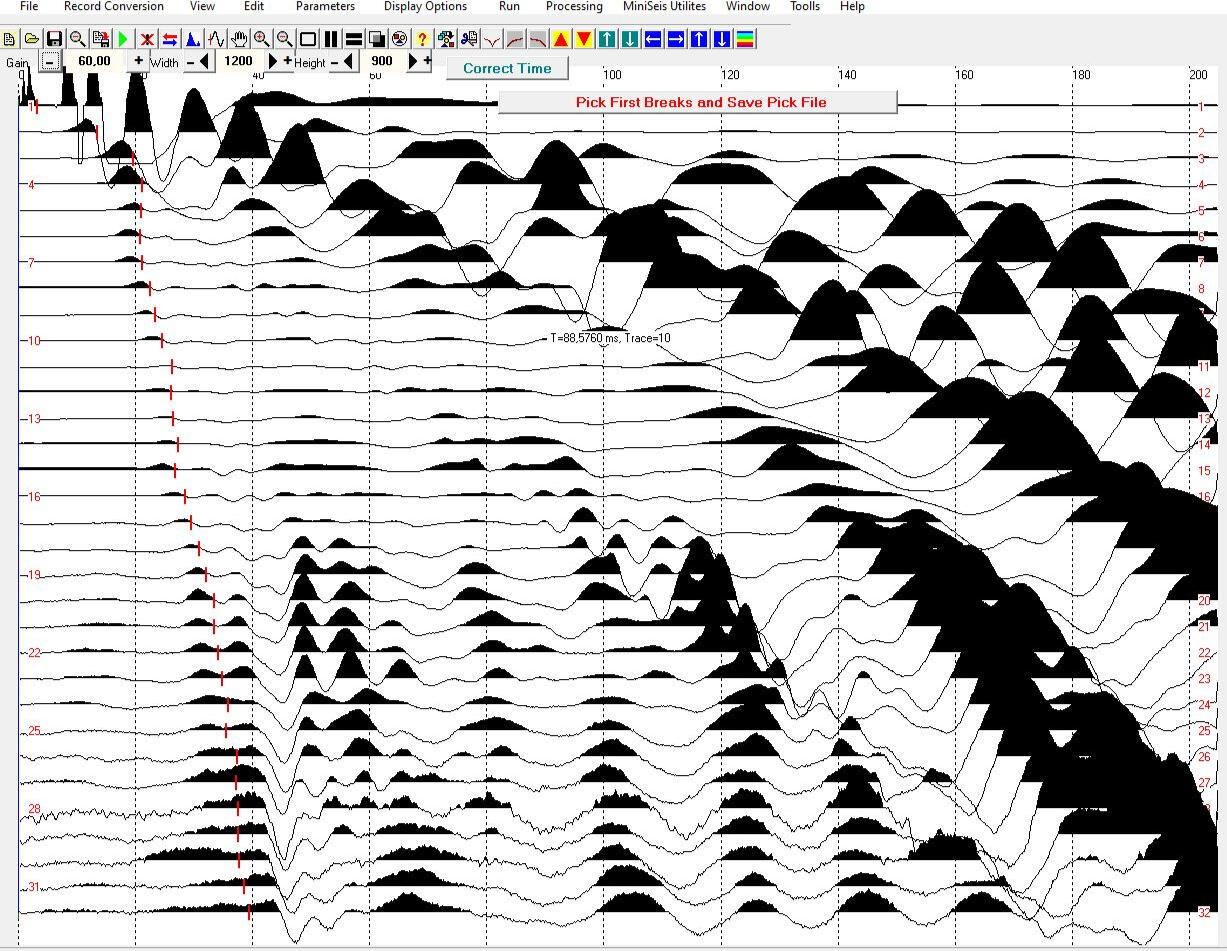
Task: Click the Gain value field showing 60,00
Action: click(94, 61)
